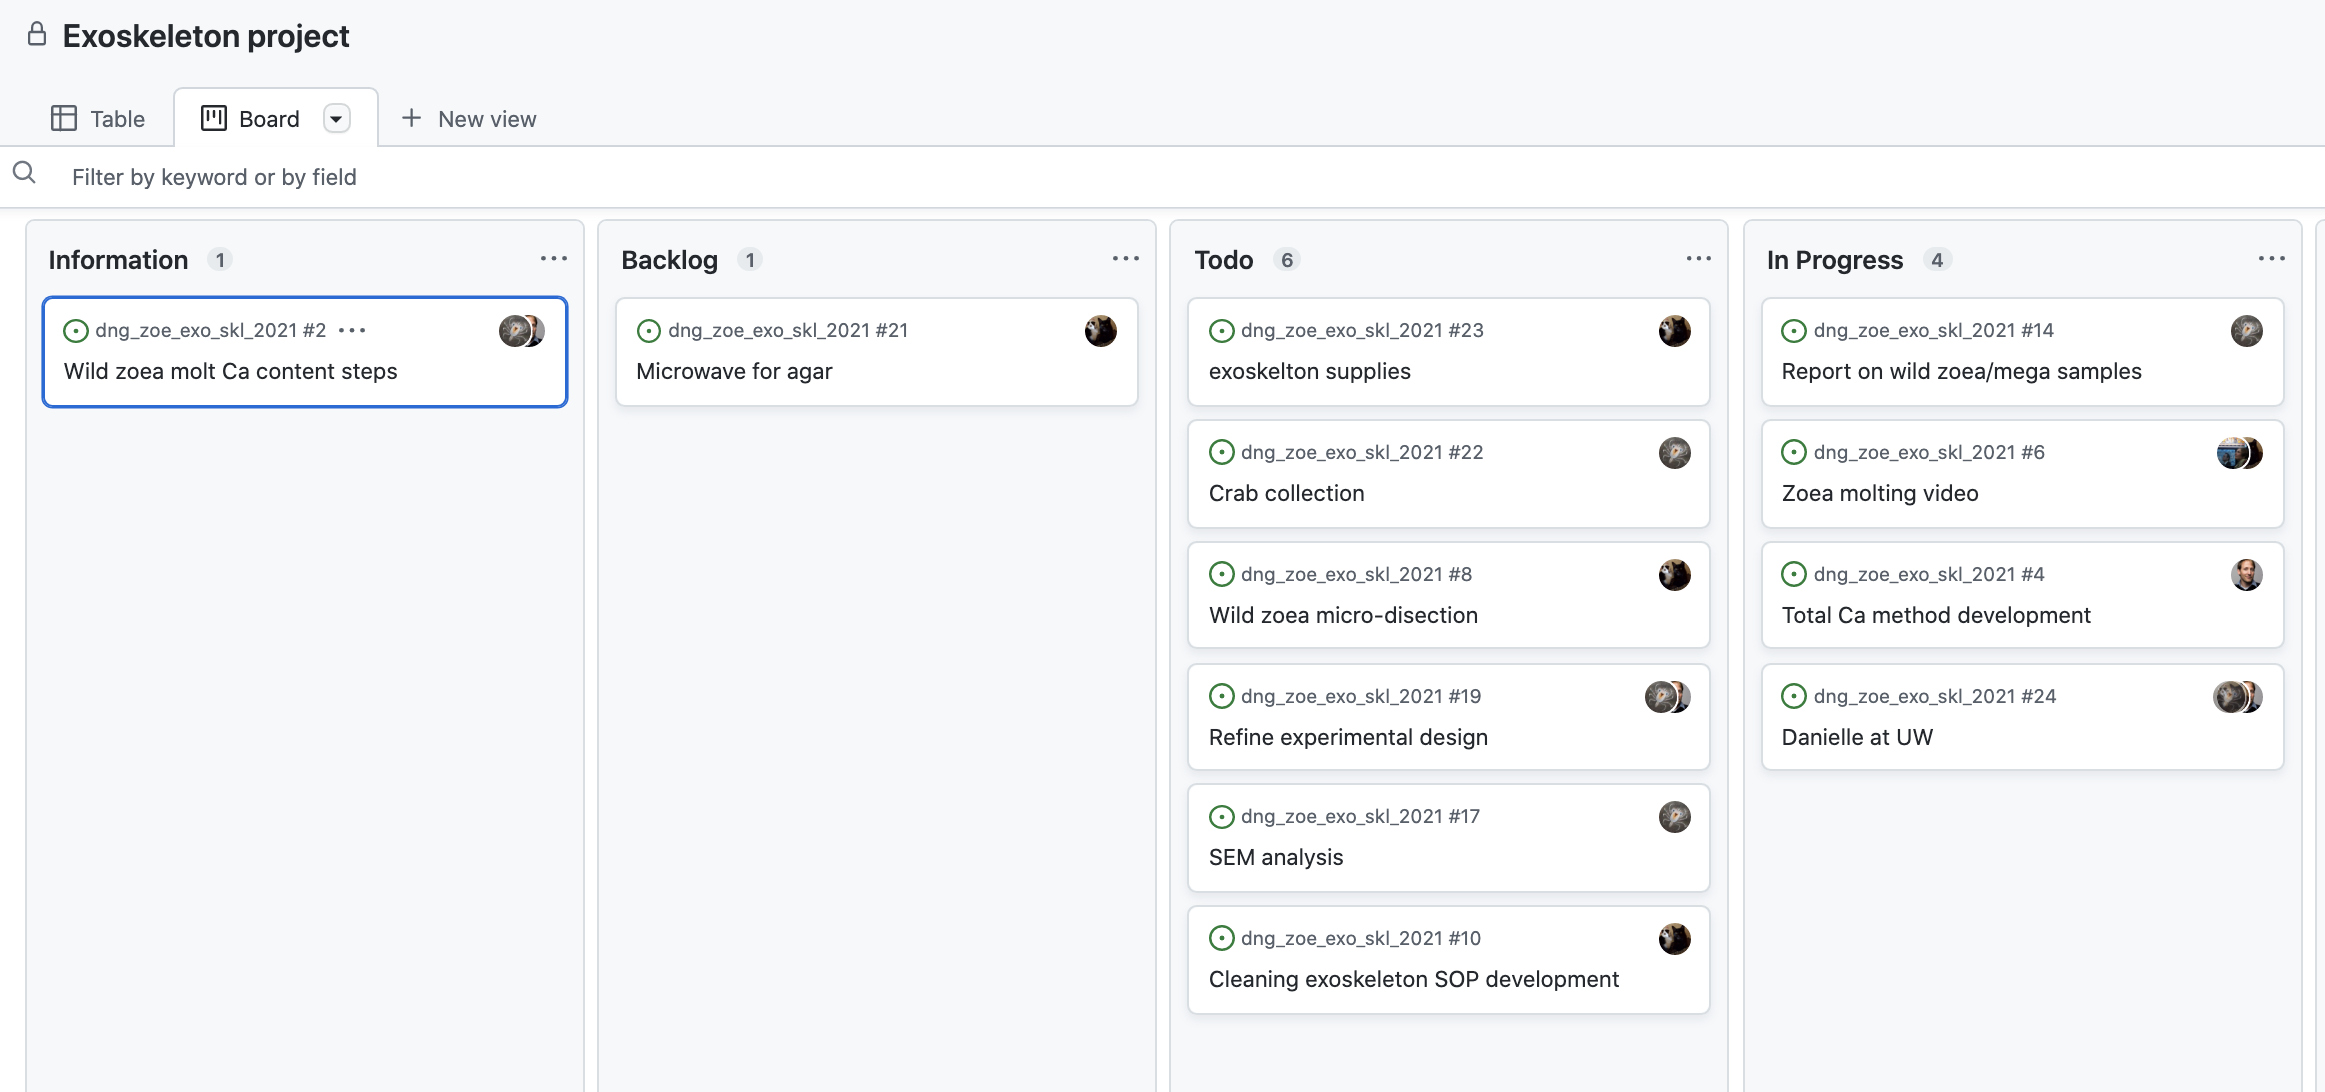Open the Danielle at UW issue
Image resolution: width=2325 pixels, height=1092 pixels.
[x=1856, y=737]
